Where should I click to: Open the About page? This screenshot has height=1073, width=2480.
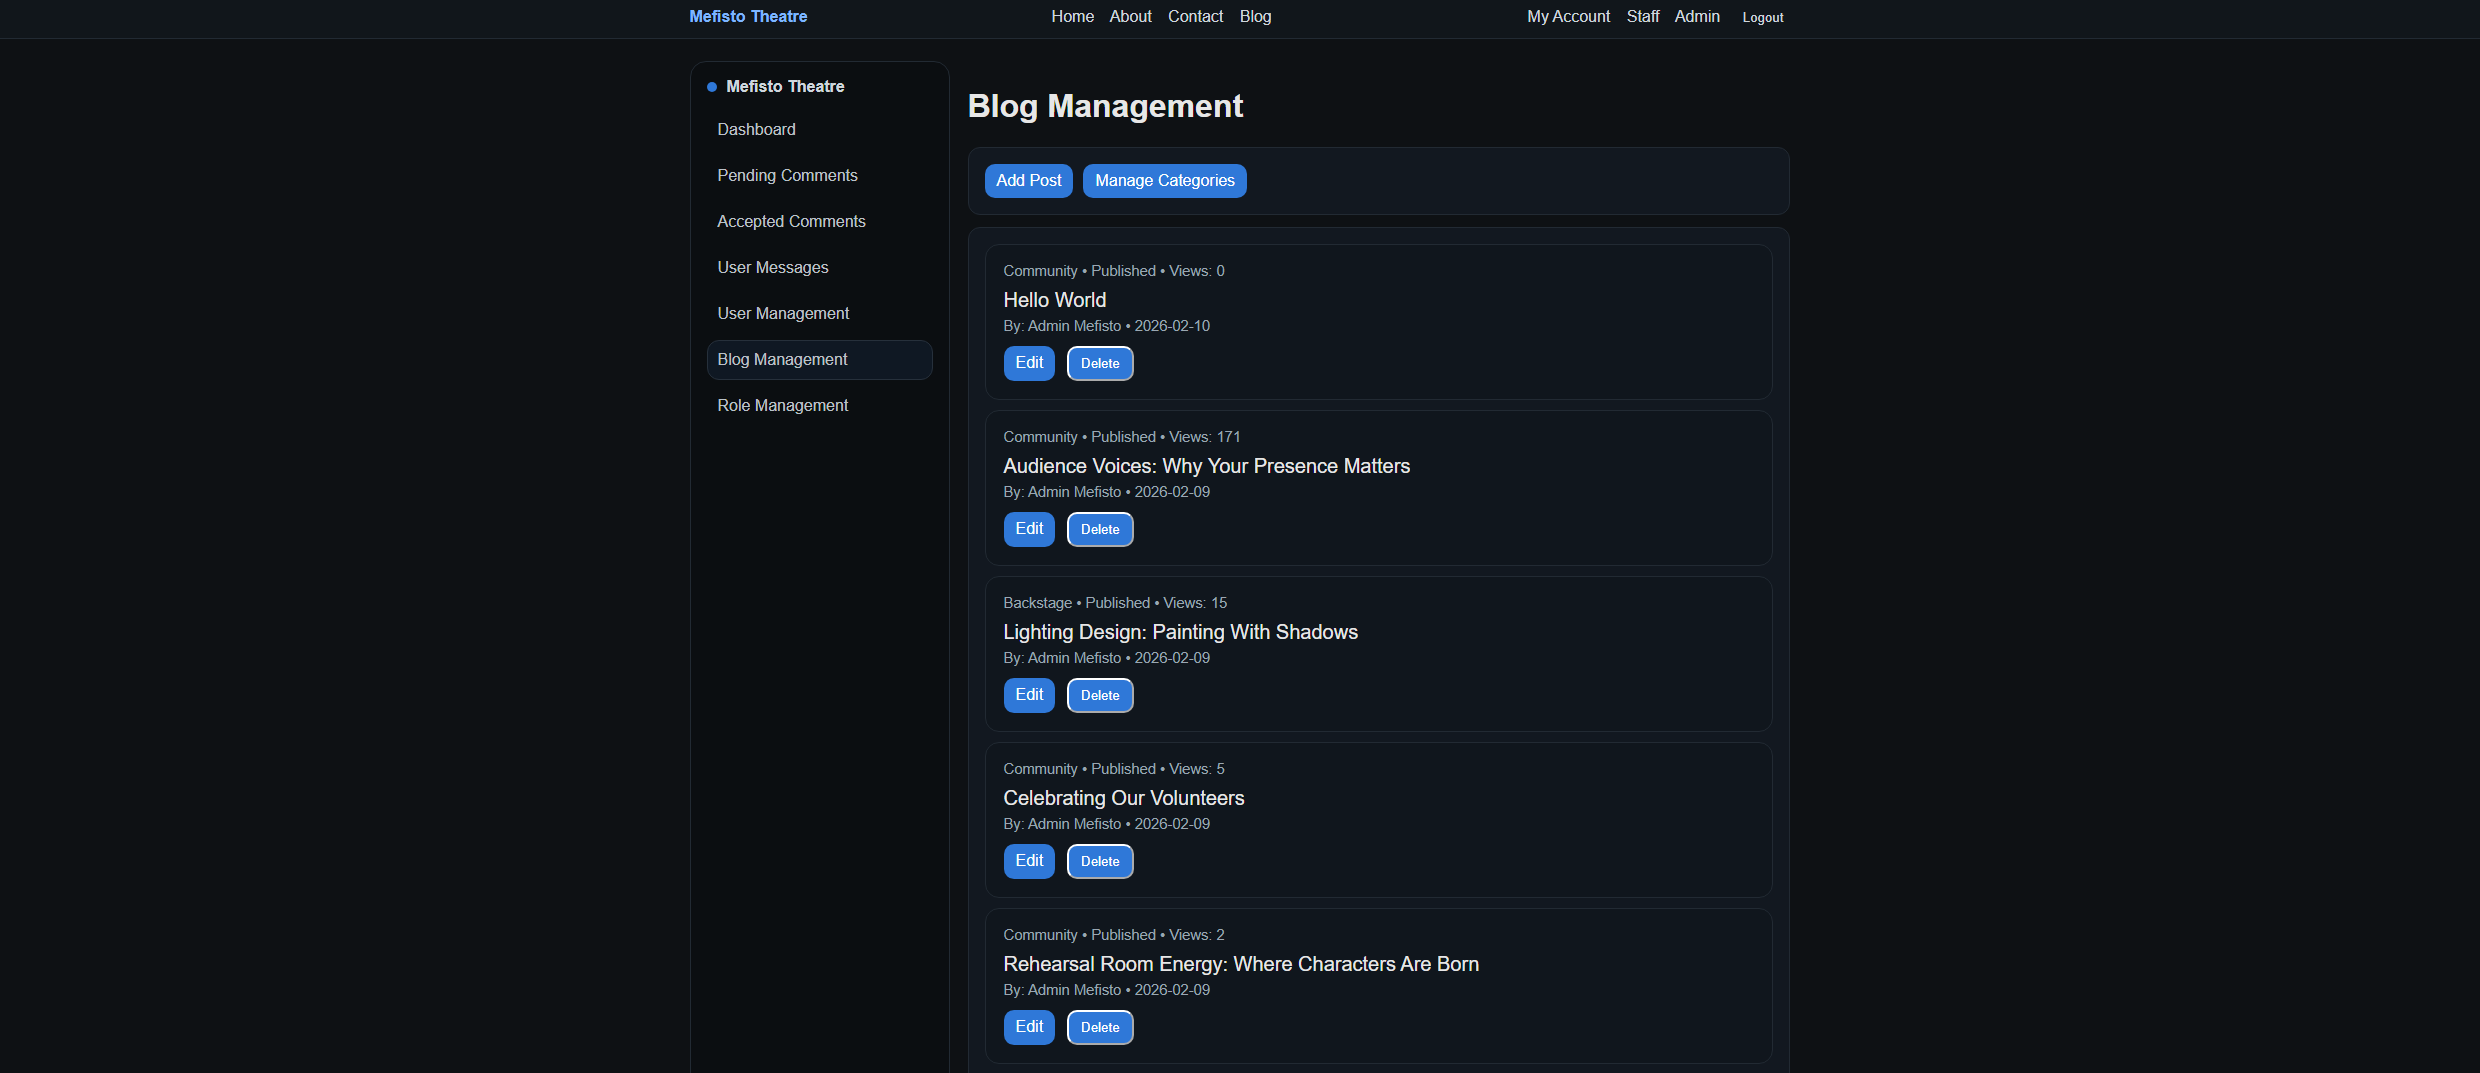(x=1129, y=16)
